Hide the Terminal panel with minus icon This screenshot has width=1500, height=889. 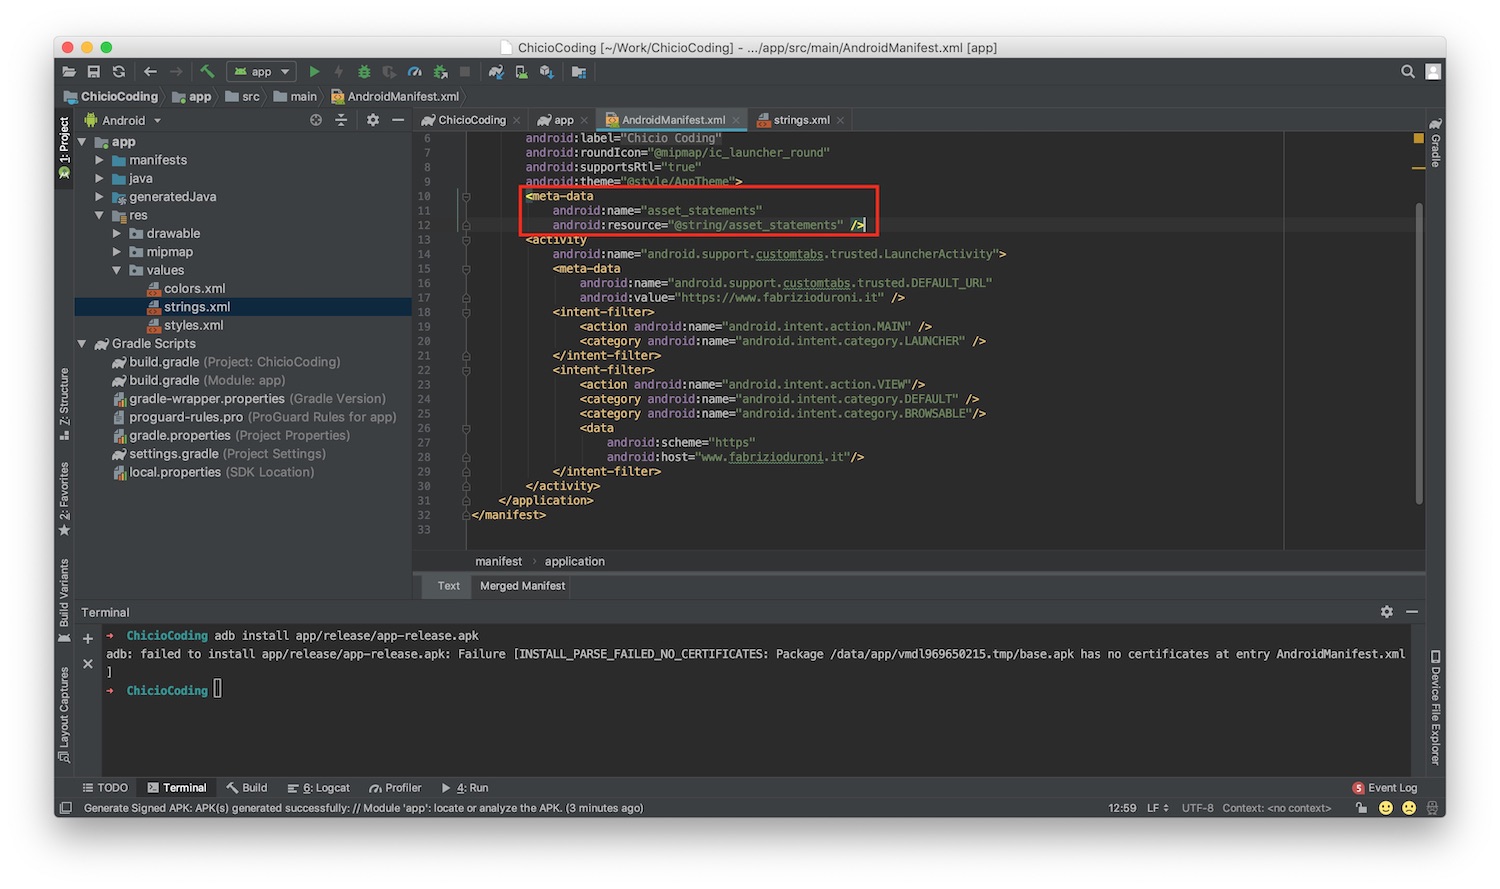pos(1412,612)
